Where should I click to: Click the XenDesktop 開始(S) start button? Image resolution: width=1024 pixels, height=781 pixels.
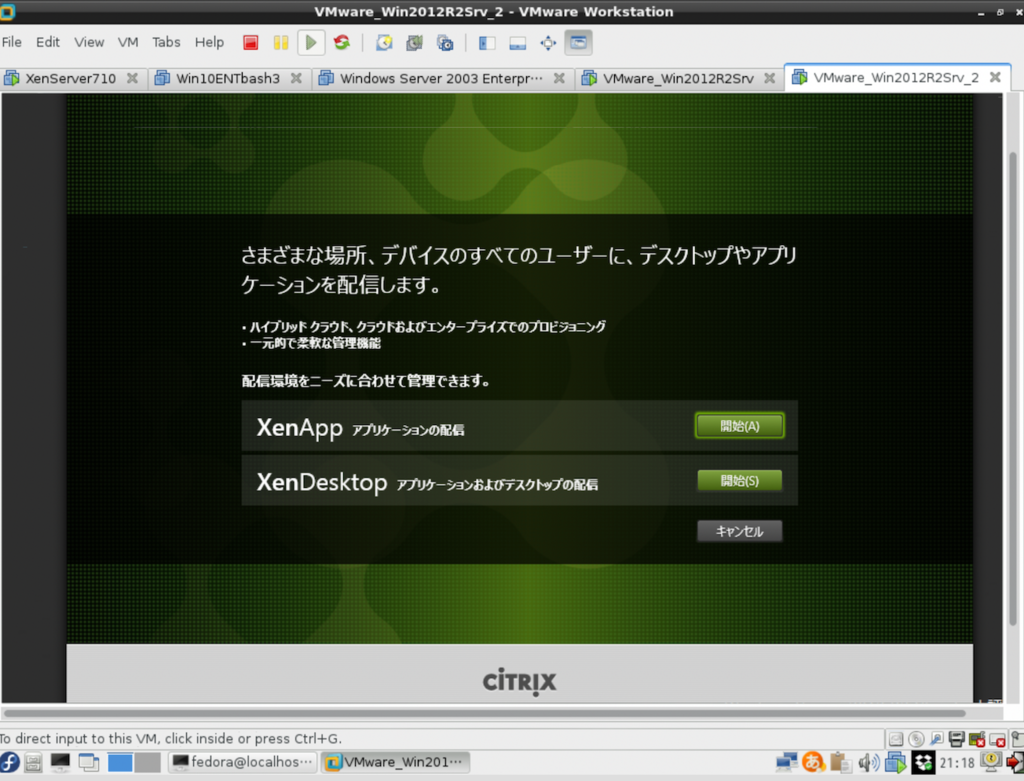[740, 481]
